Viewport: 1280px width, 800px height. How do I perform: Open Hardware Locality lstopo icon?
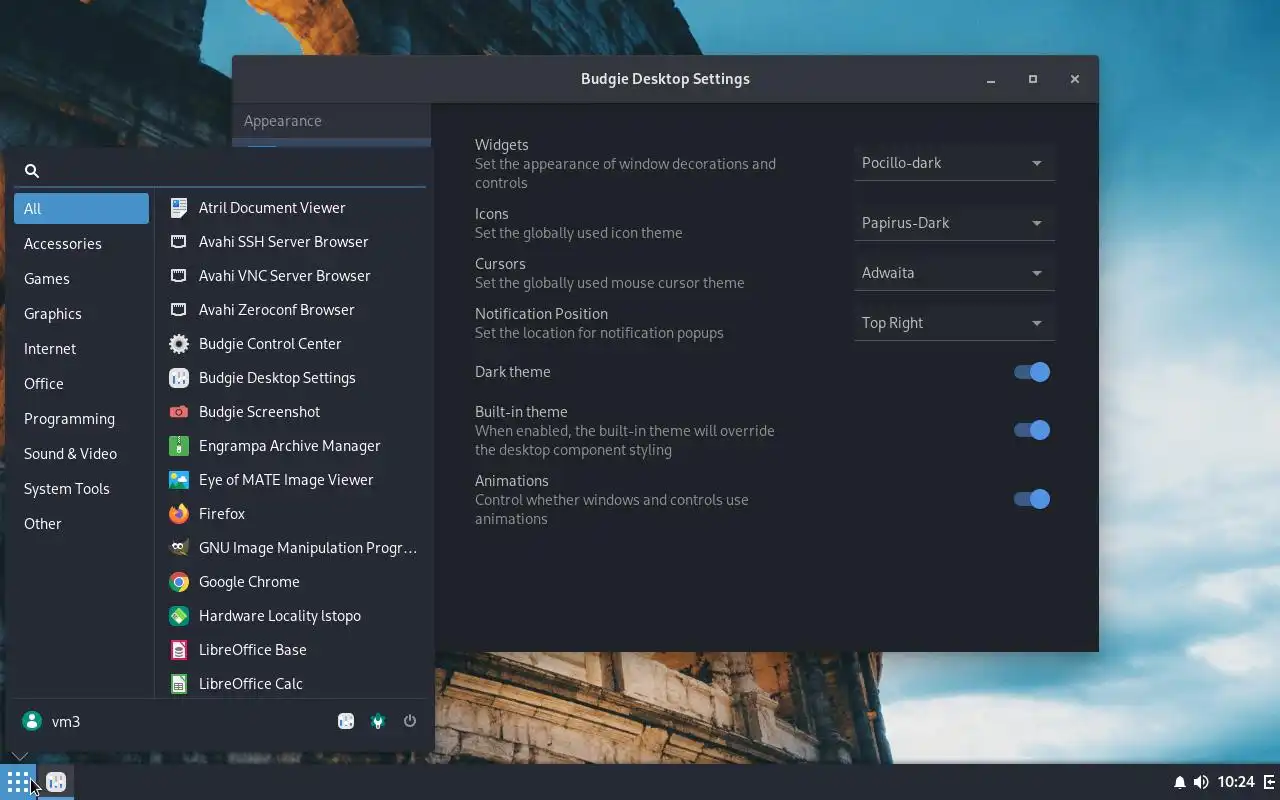point(179,615)
